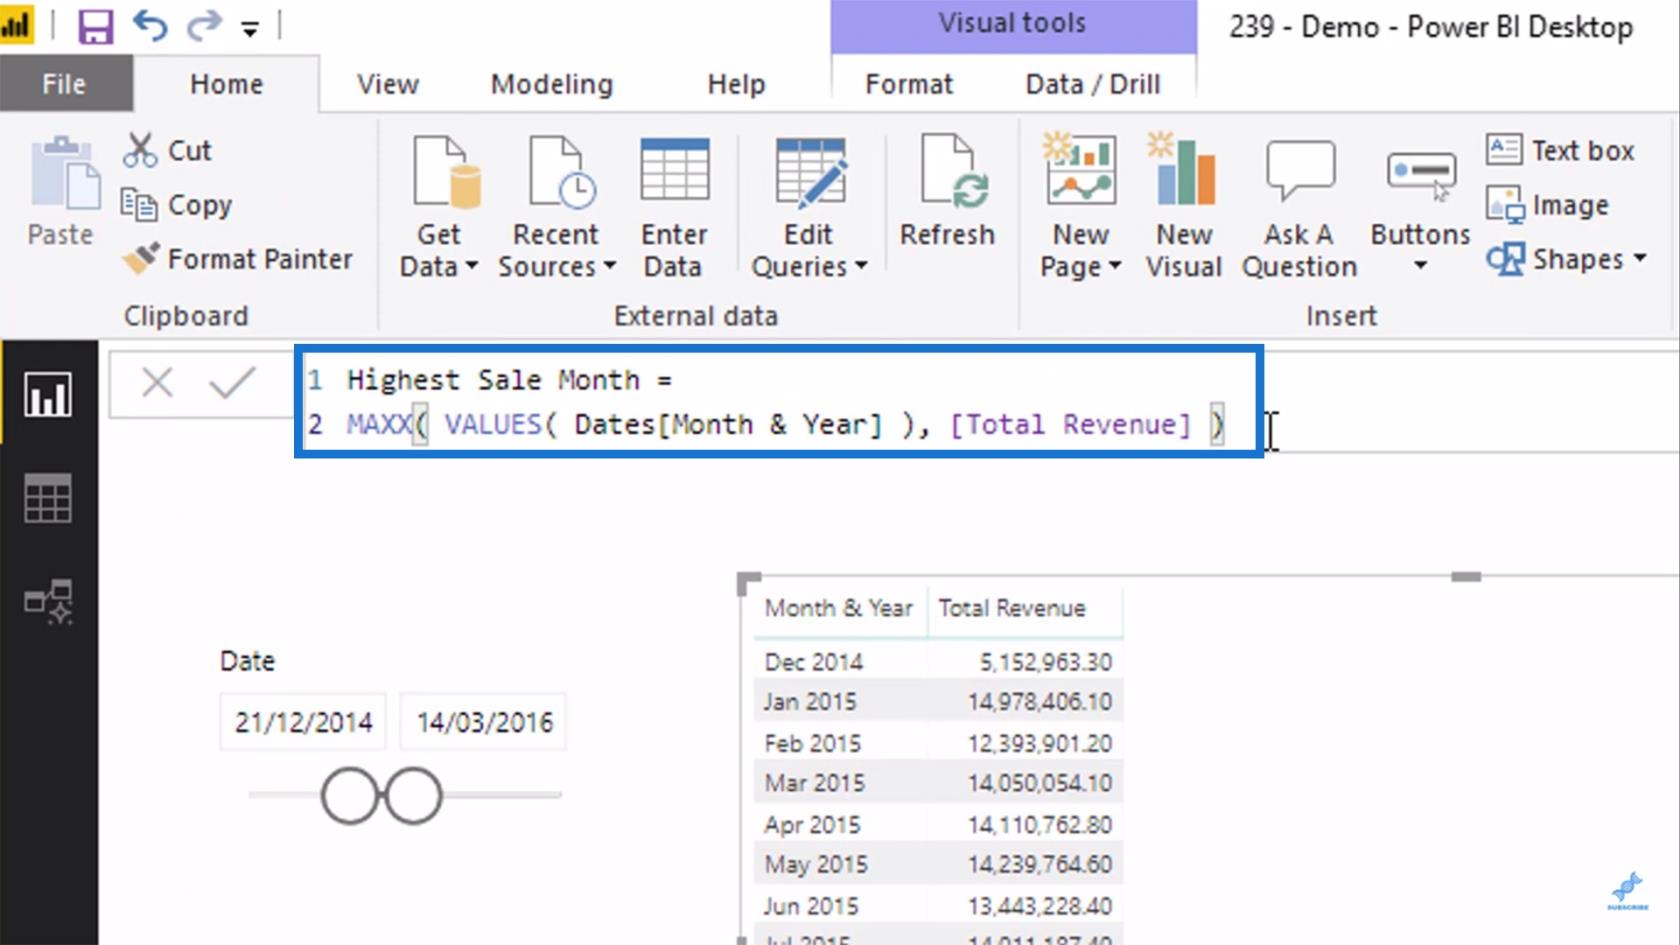This screenshot has height=945, width=1680.
Task: Select the Jan 2015 row cell
Action: pos(810,702)
